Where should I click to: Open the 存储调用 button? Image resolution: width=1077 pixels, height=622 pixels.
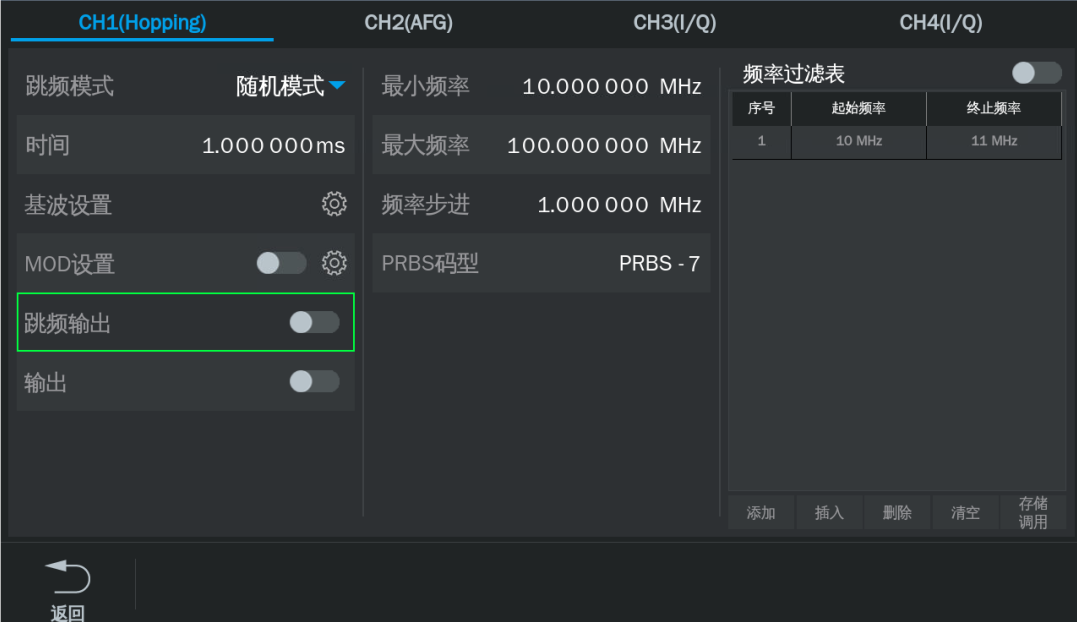pyautogui.click(x=1033, y=513)
